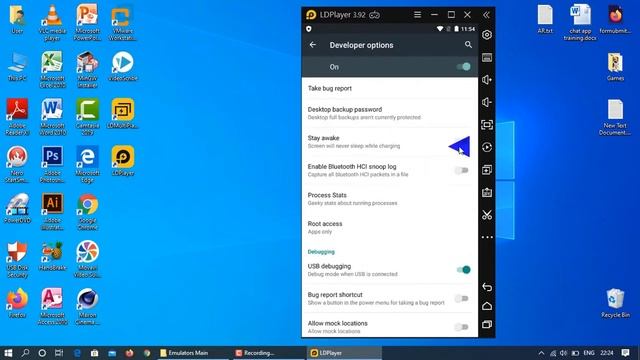Tap Take bug report option
640x360 pixels.
[390, 88]
